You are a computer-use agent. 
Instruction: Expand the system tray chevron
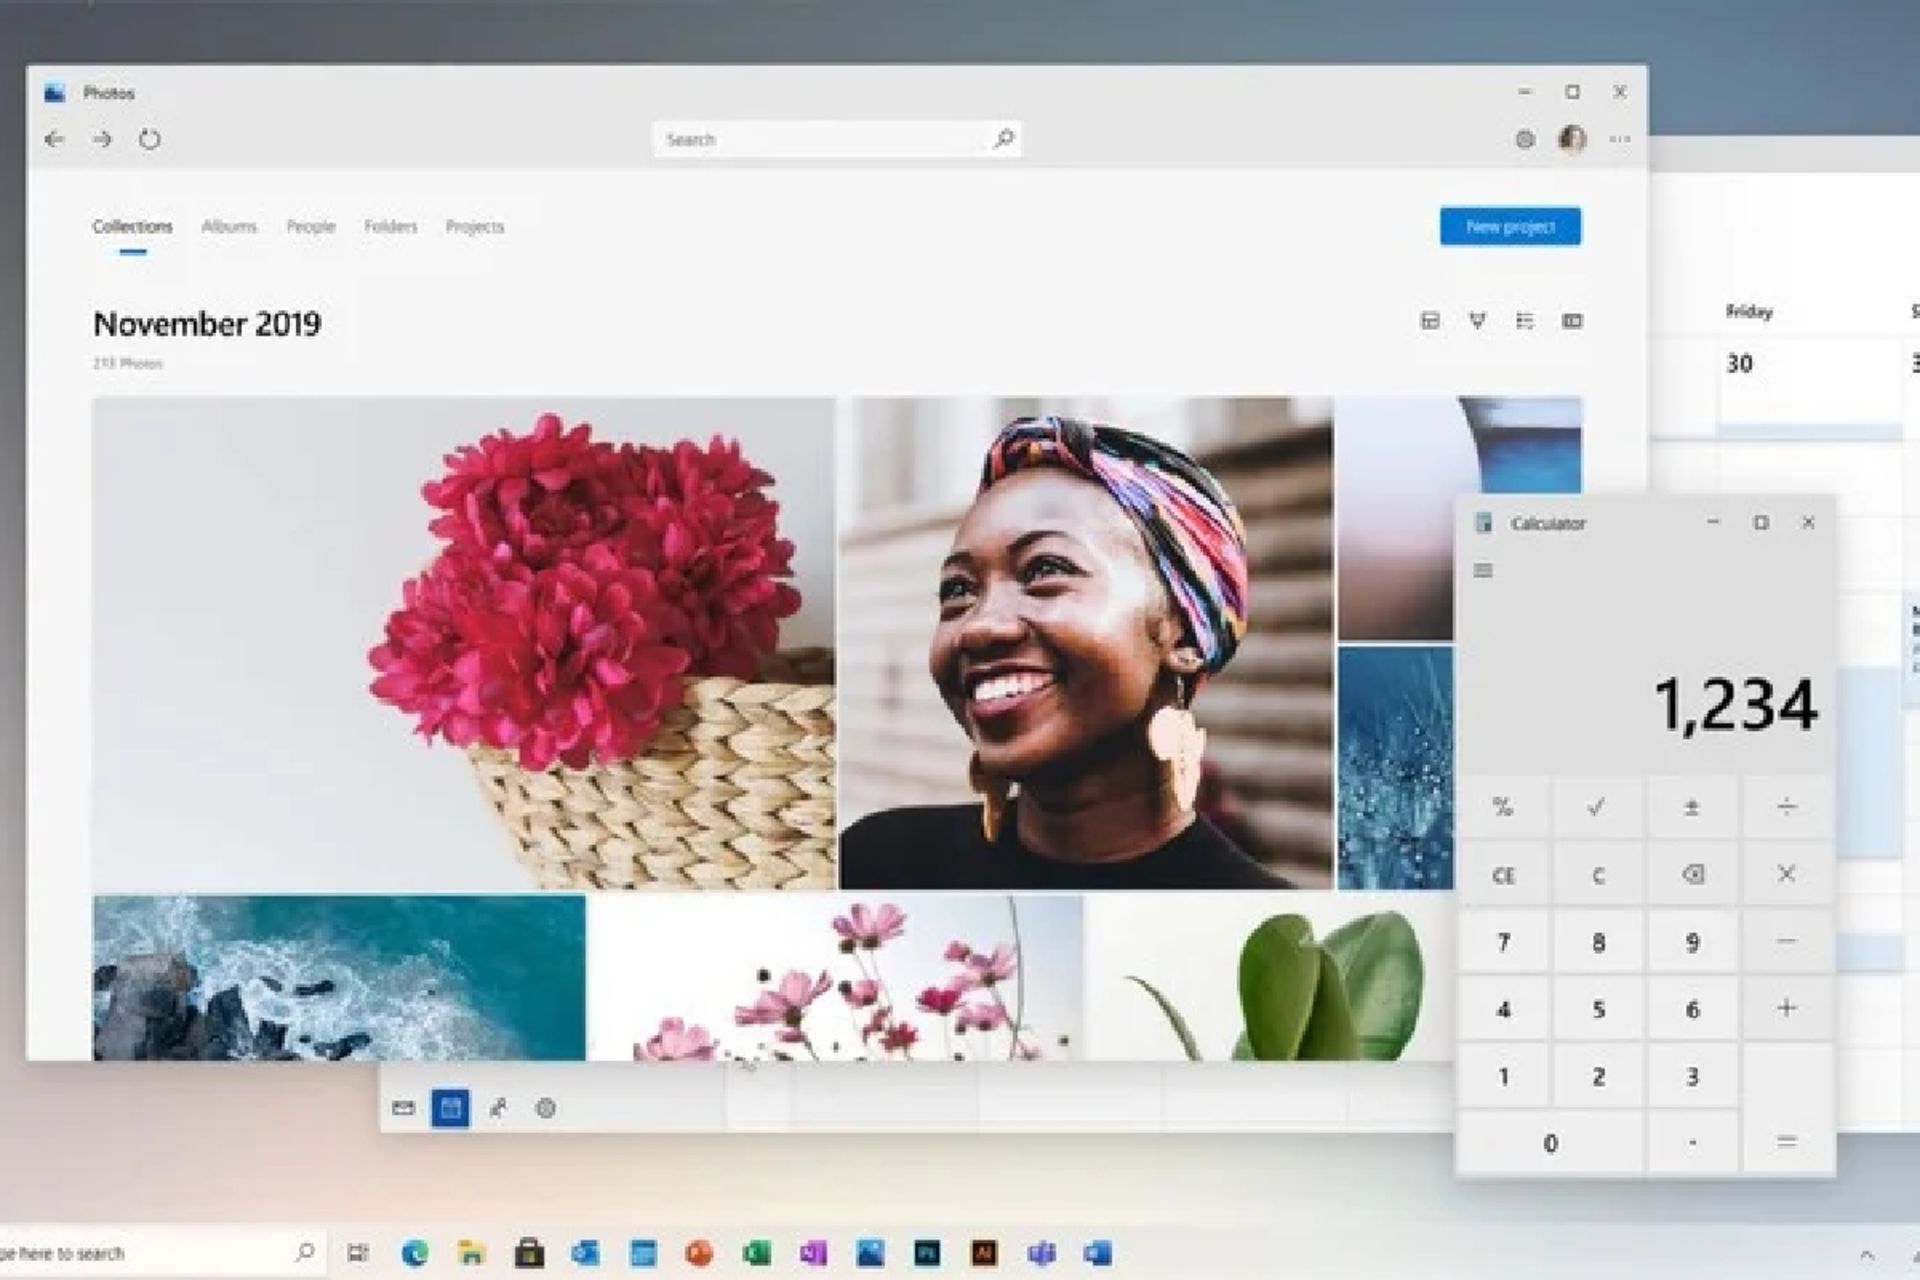[1866, 1254]
